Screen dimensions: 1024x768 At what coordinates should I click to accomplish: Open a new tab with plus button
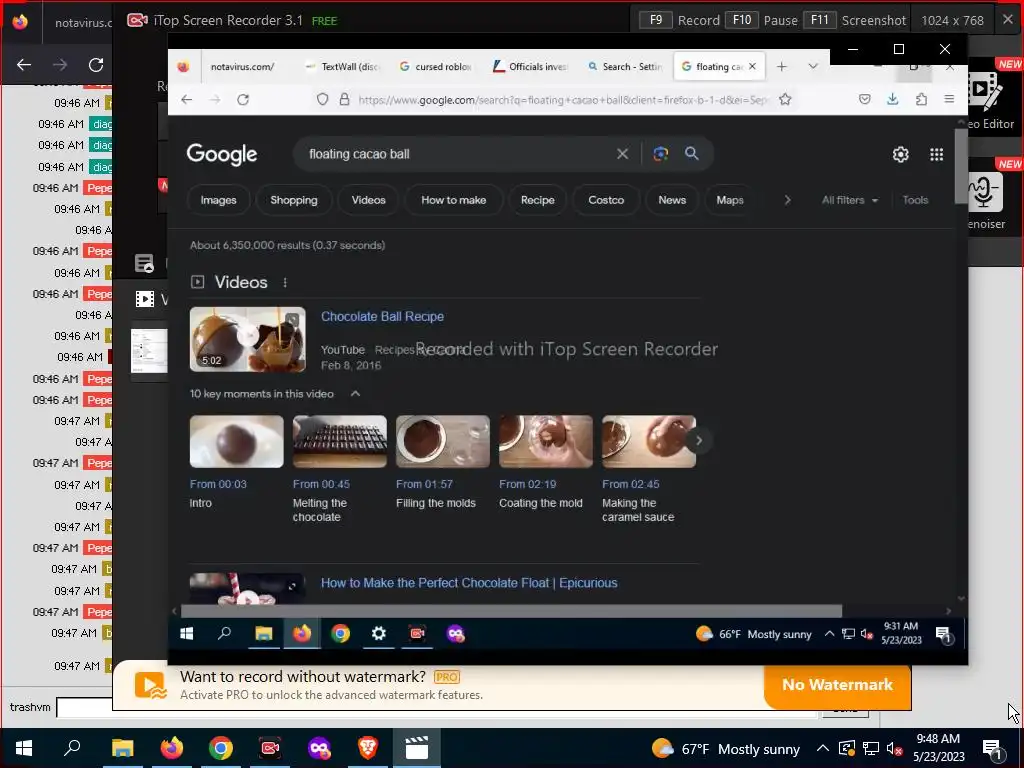pos(782,67)
